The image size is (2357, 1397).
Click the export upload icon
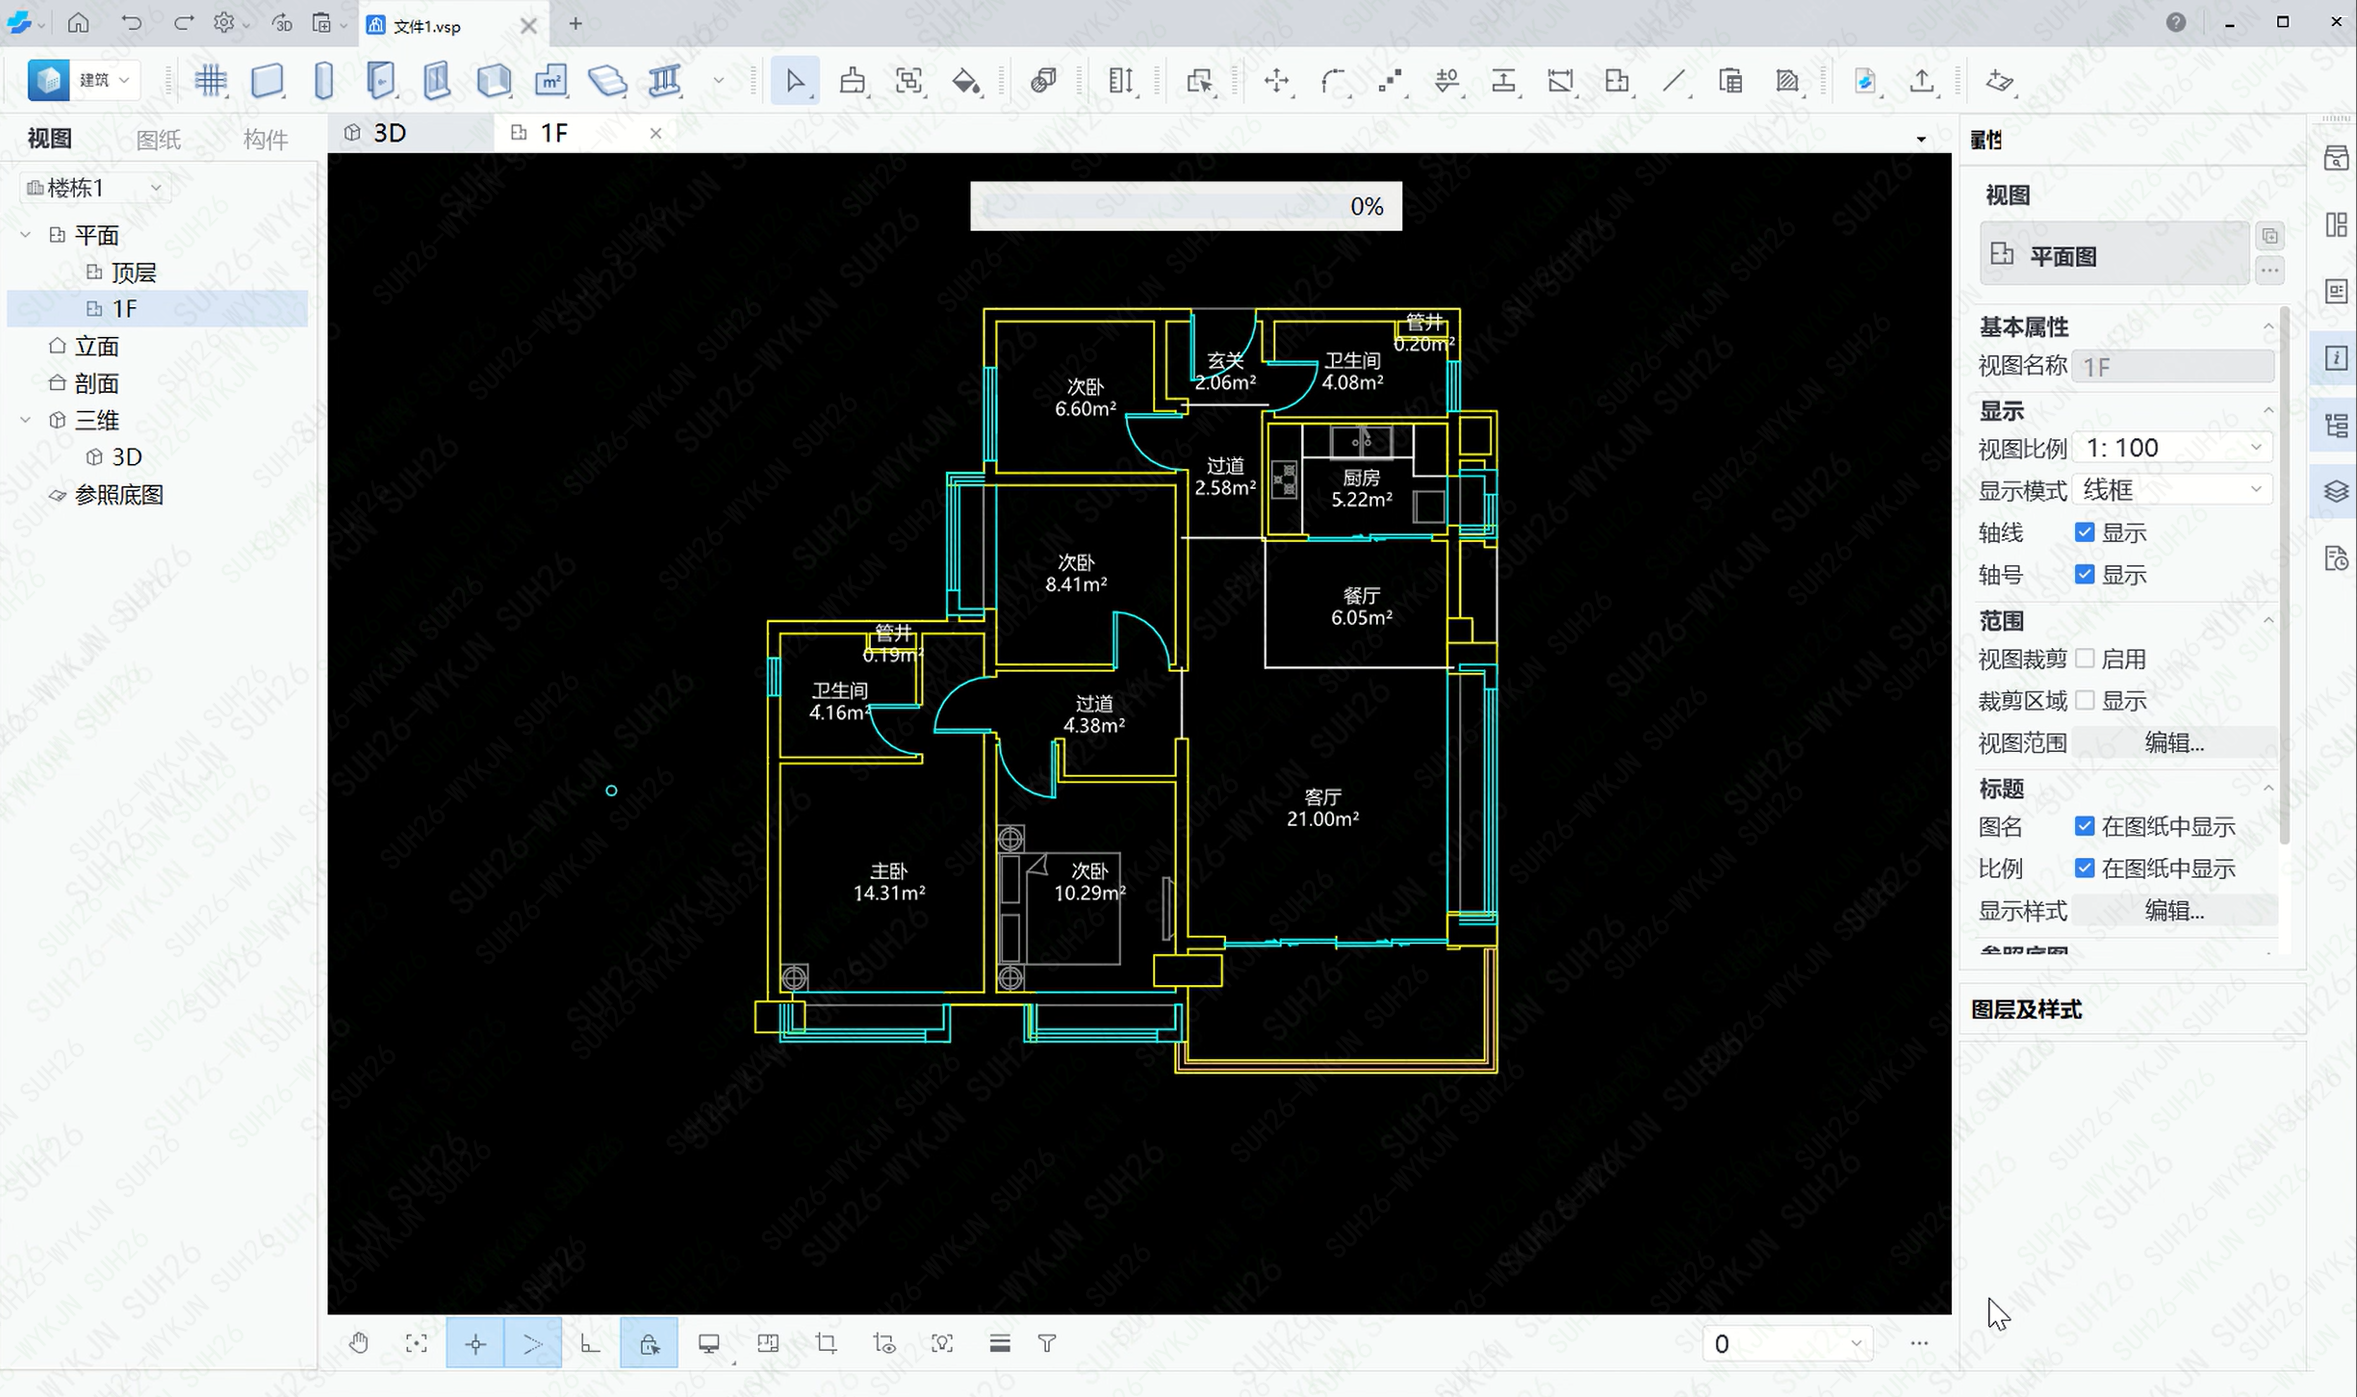[1921, 81]
